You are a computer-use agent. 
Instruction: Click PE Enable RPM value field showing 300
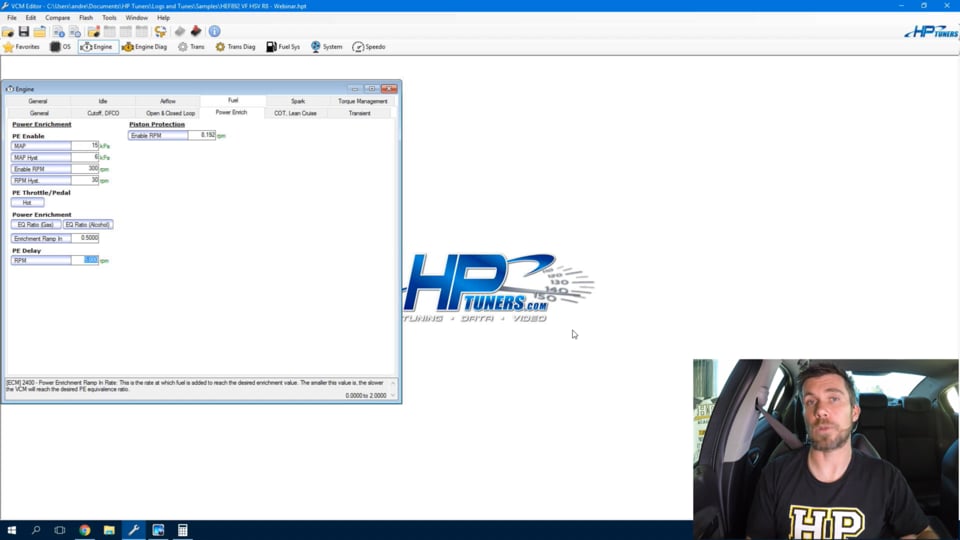85,169
